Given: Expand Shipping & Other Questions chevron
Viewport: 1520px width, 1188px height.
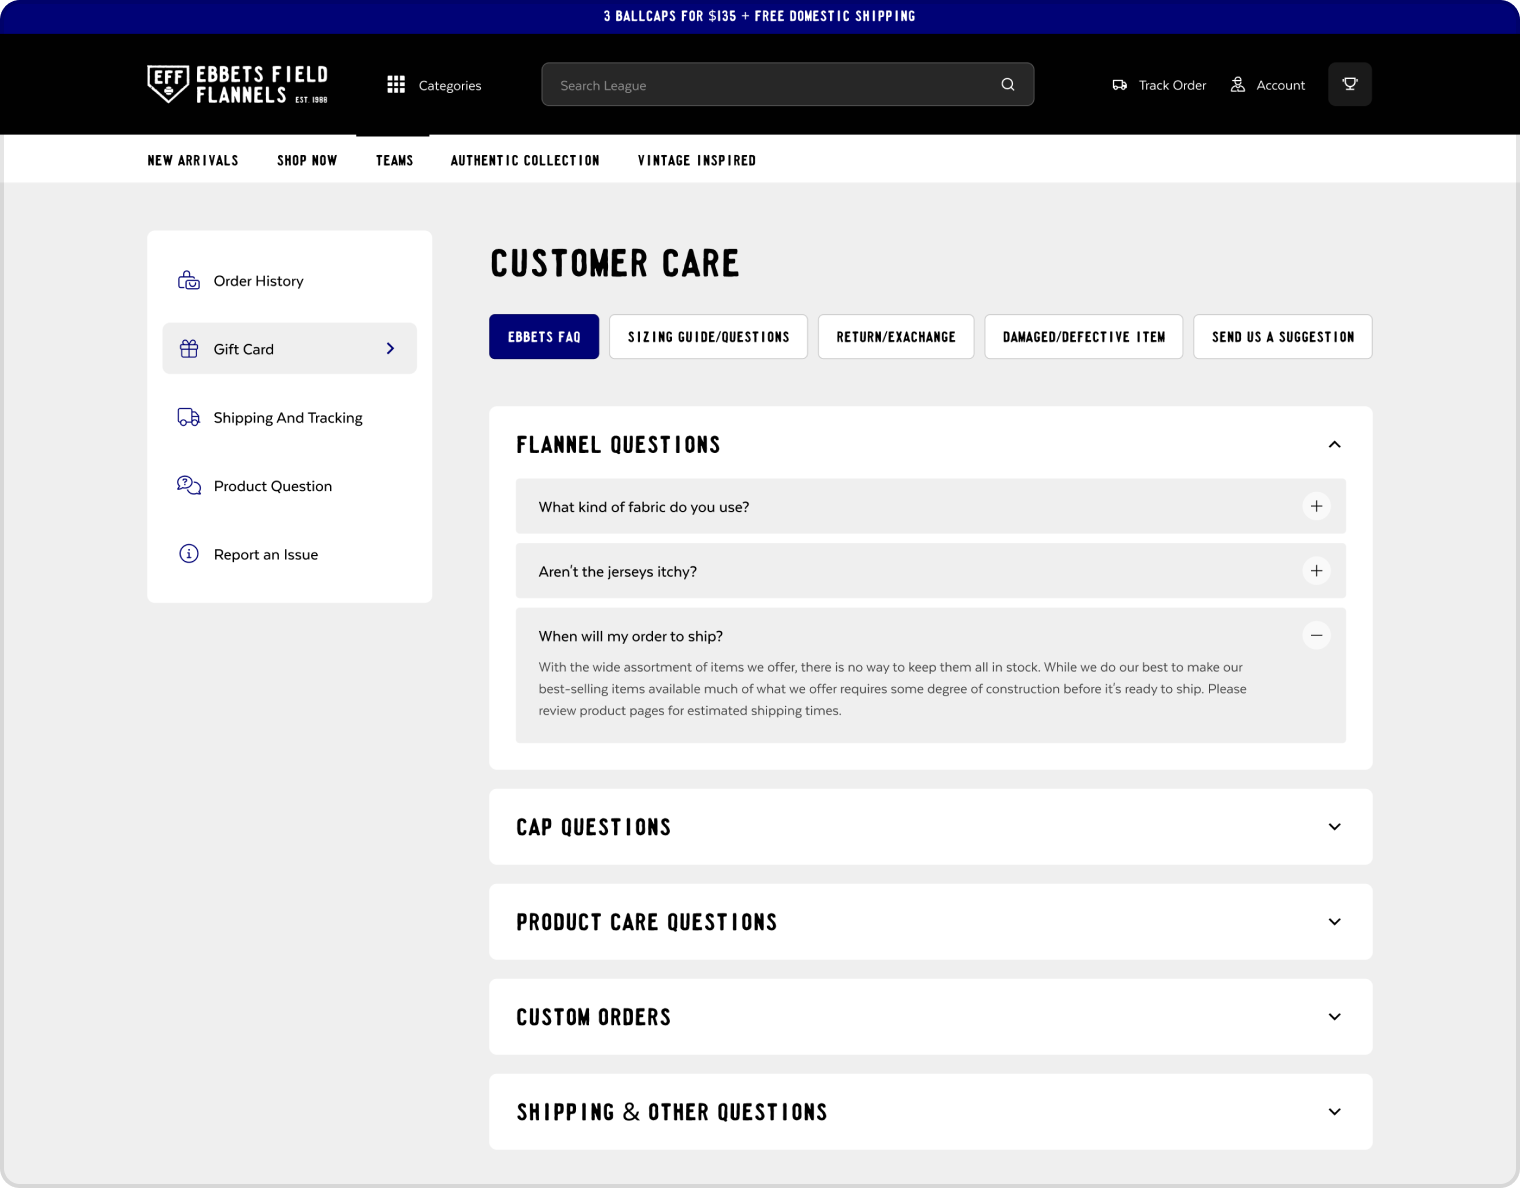Looking at the screenshot, I should tap(1335, 1112).
